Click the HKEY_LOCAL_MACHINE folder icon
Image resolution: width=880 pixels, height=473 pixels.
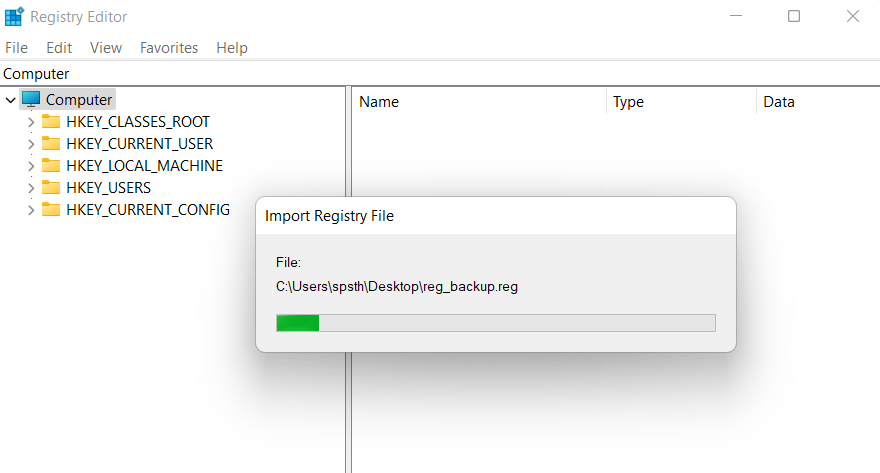pos(51,165)
